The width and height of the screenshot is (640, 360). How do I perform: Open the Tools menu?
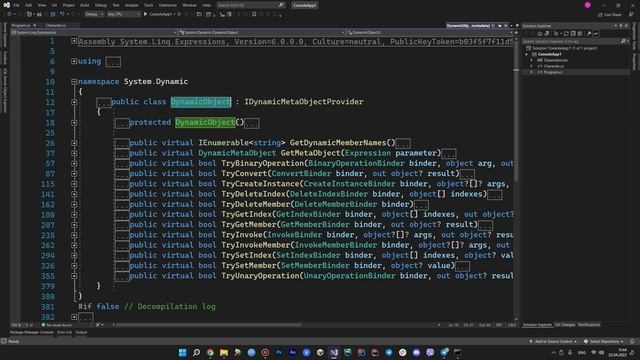pos(149,5)
